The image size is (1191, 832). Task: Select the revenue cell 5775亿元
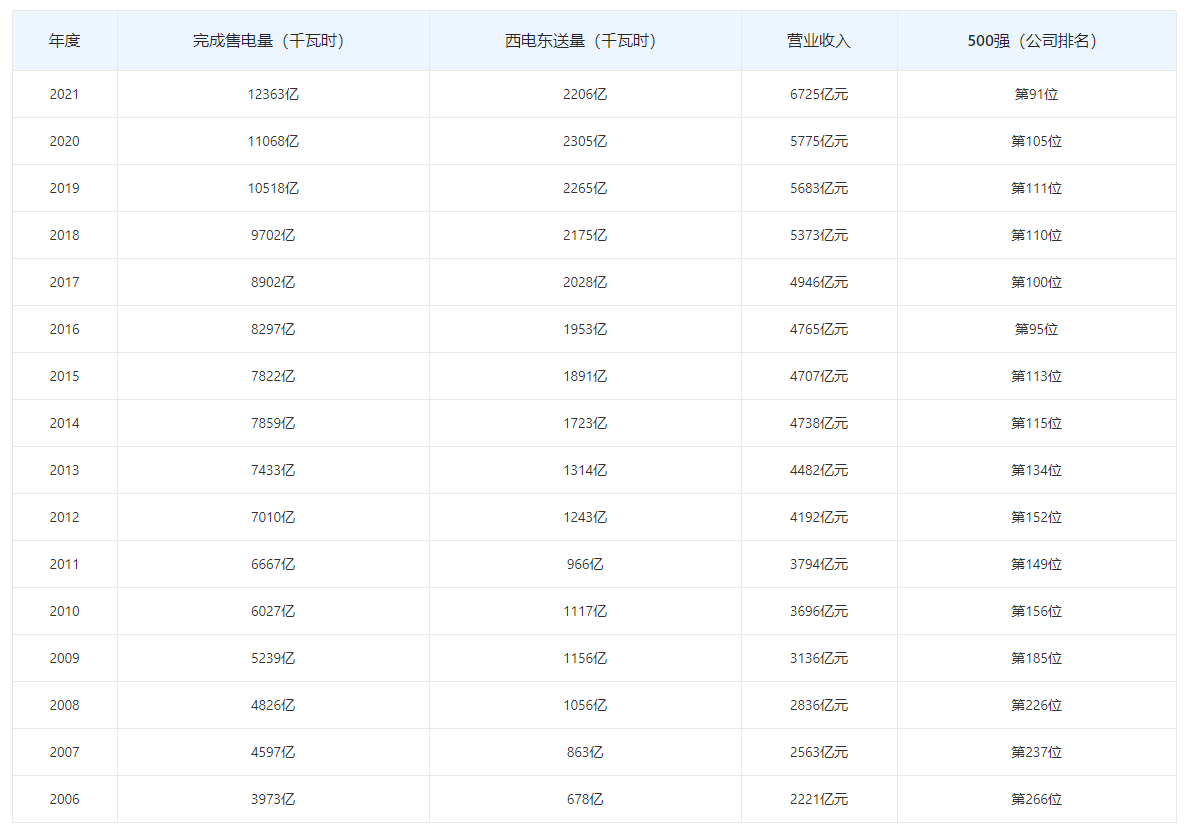[820, 141]
